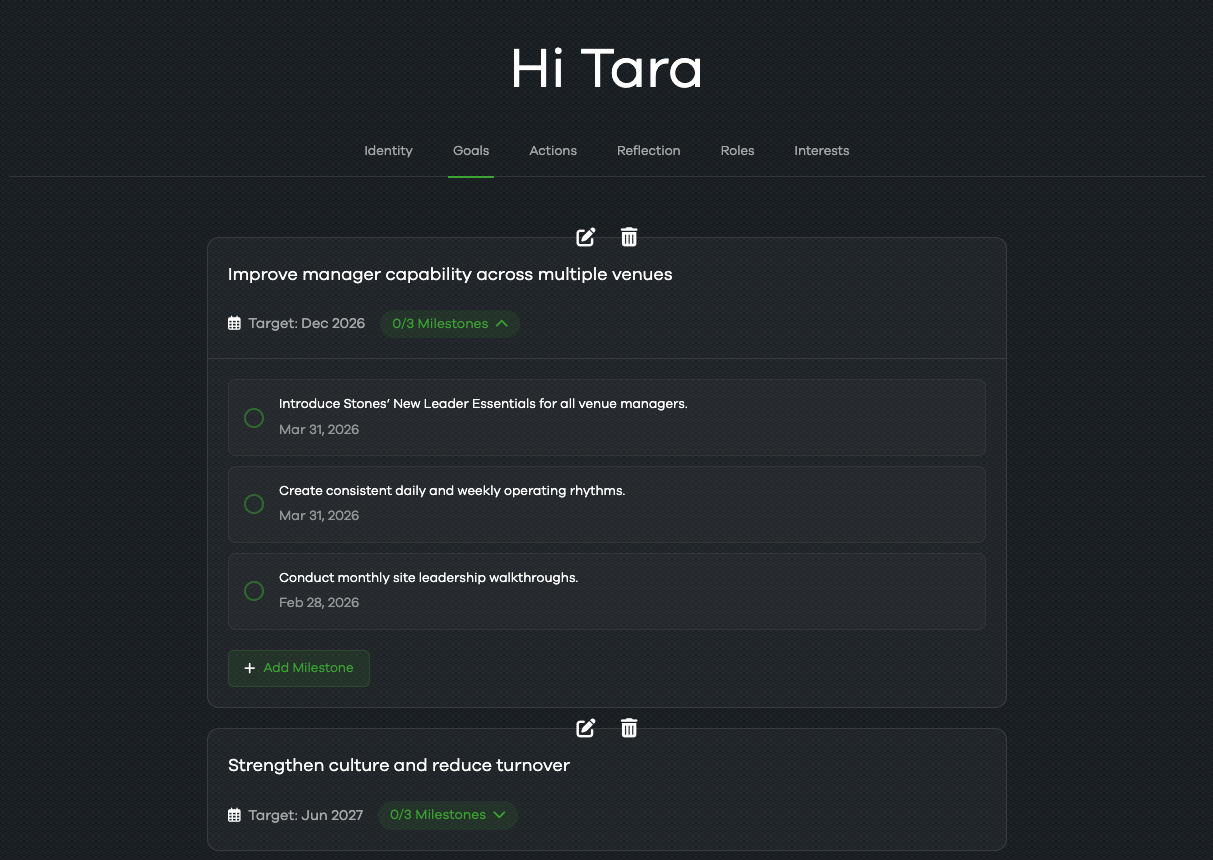Open the Roles tab
Image resolution: width=1213 pixels, height=860 pixels.
point(737,151)
